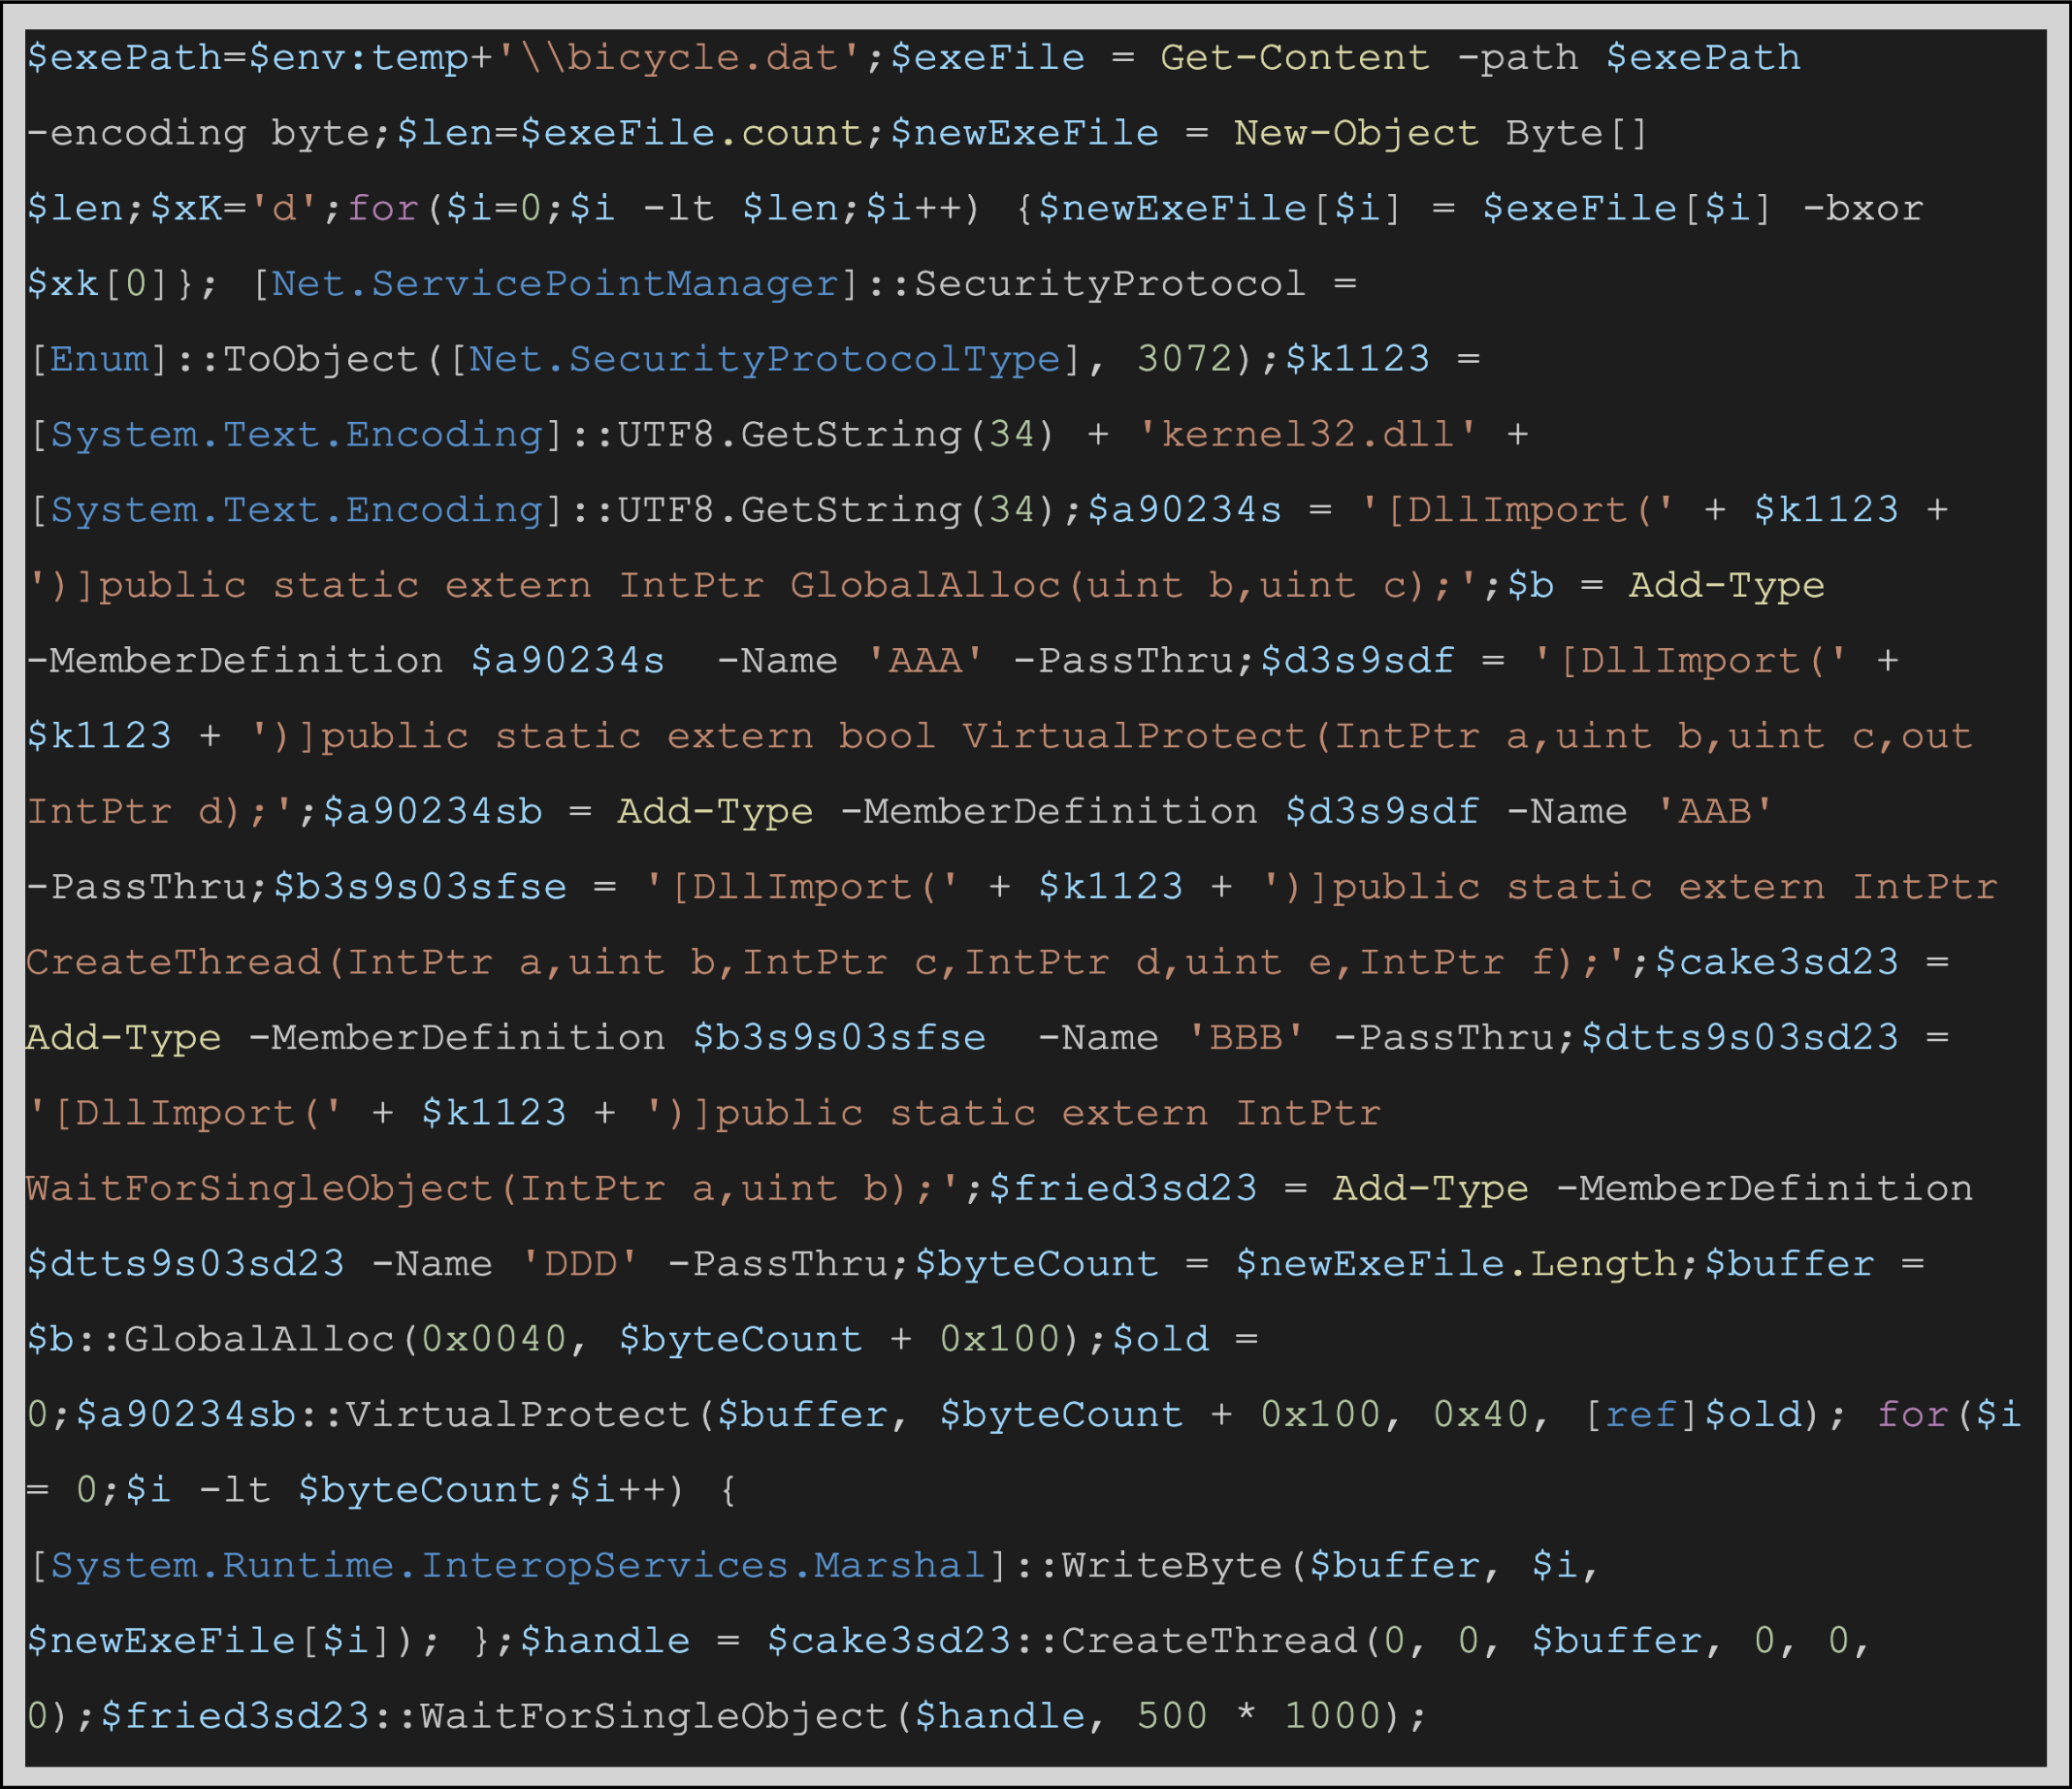Click the 'DDD' name string

tap(580, 1264)
